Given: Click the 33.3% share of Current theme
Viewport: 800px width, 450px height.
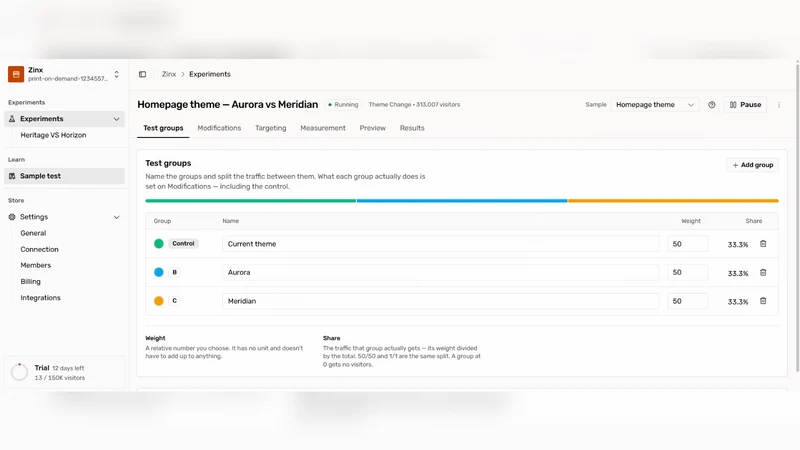Looking at the screenshot, I should click(x=738, y=245).
